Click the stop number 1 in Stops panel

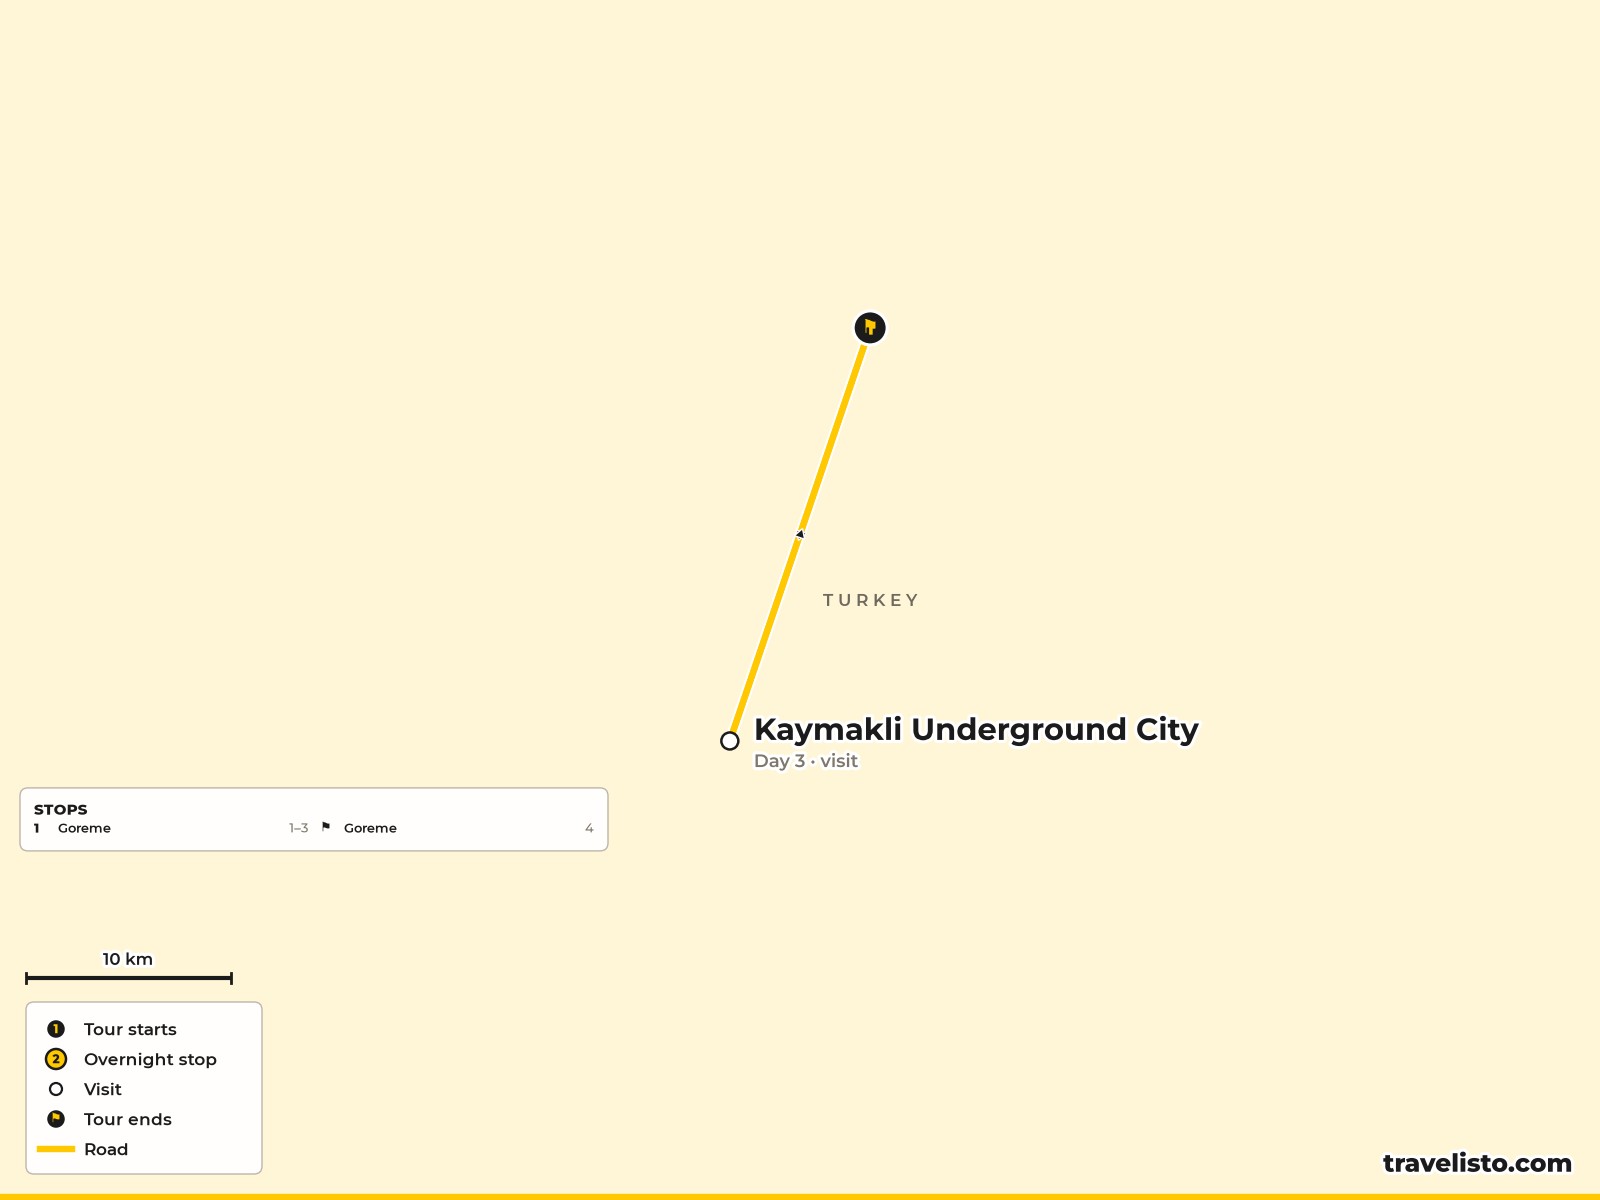point(37,828)
